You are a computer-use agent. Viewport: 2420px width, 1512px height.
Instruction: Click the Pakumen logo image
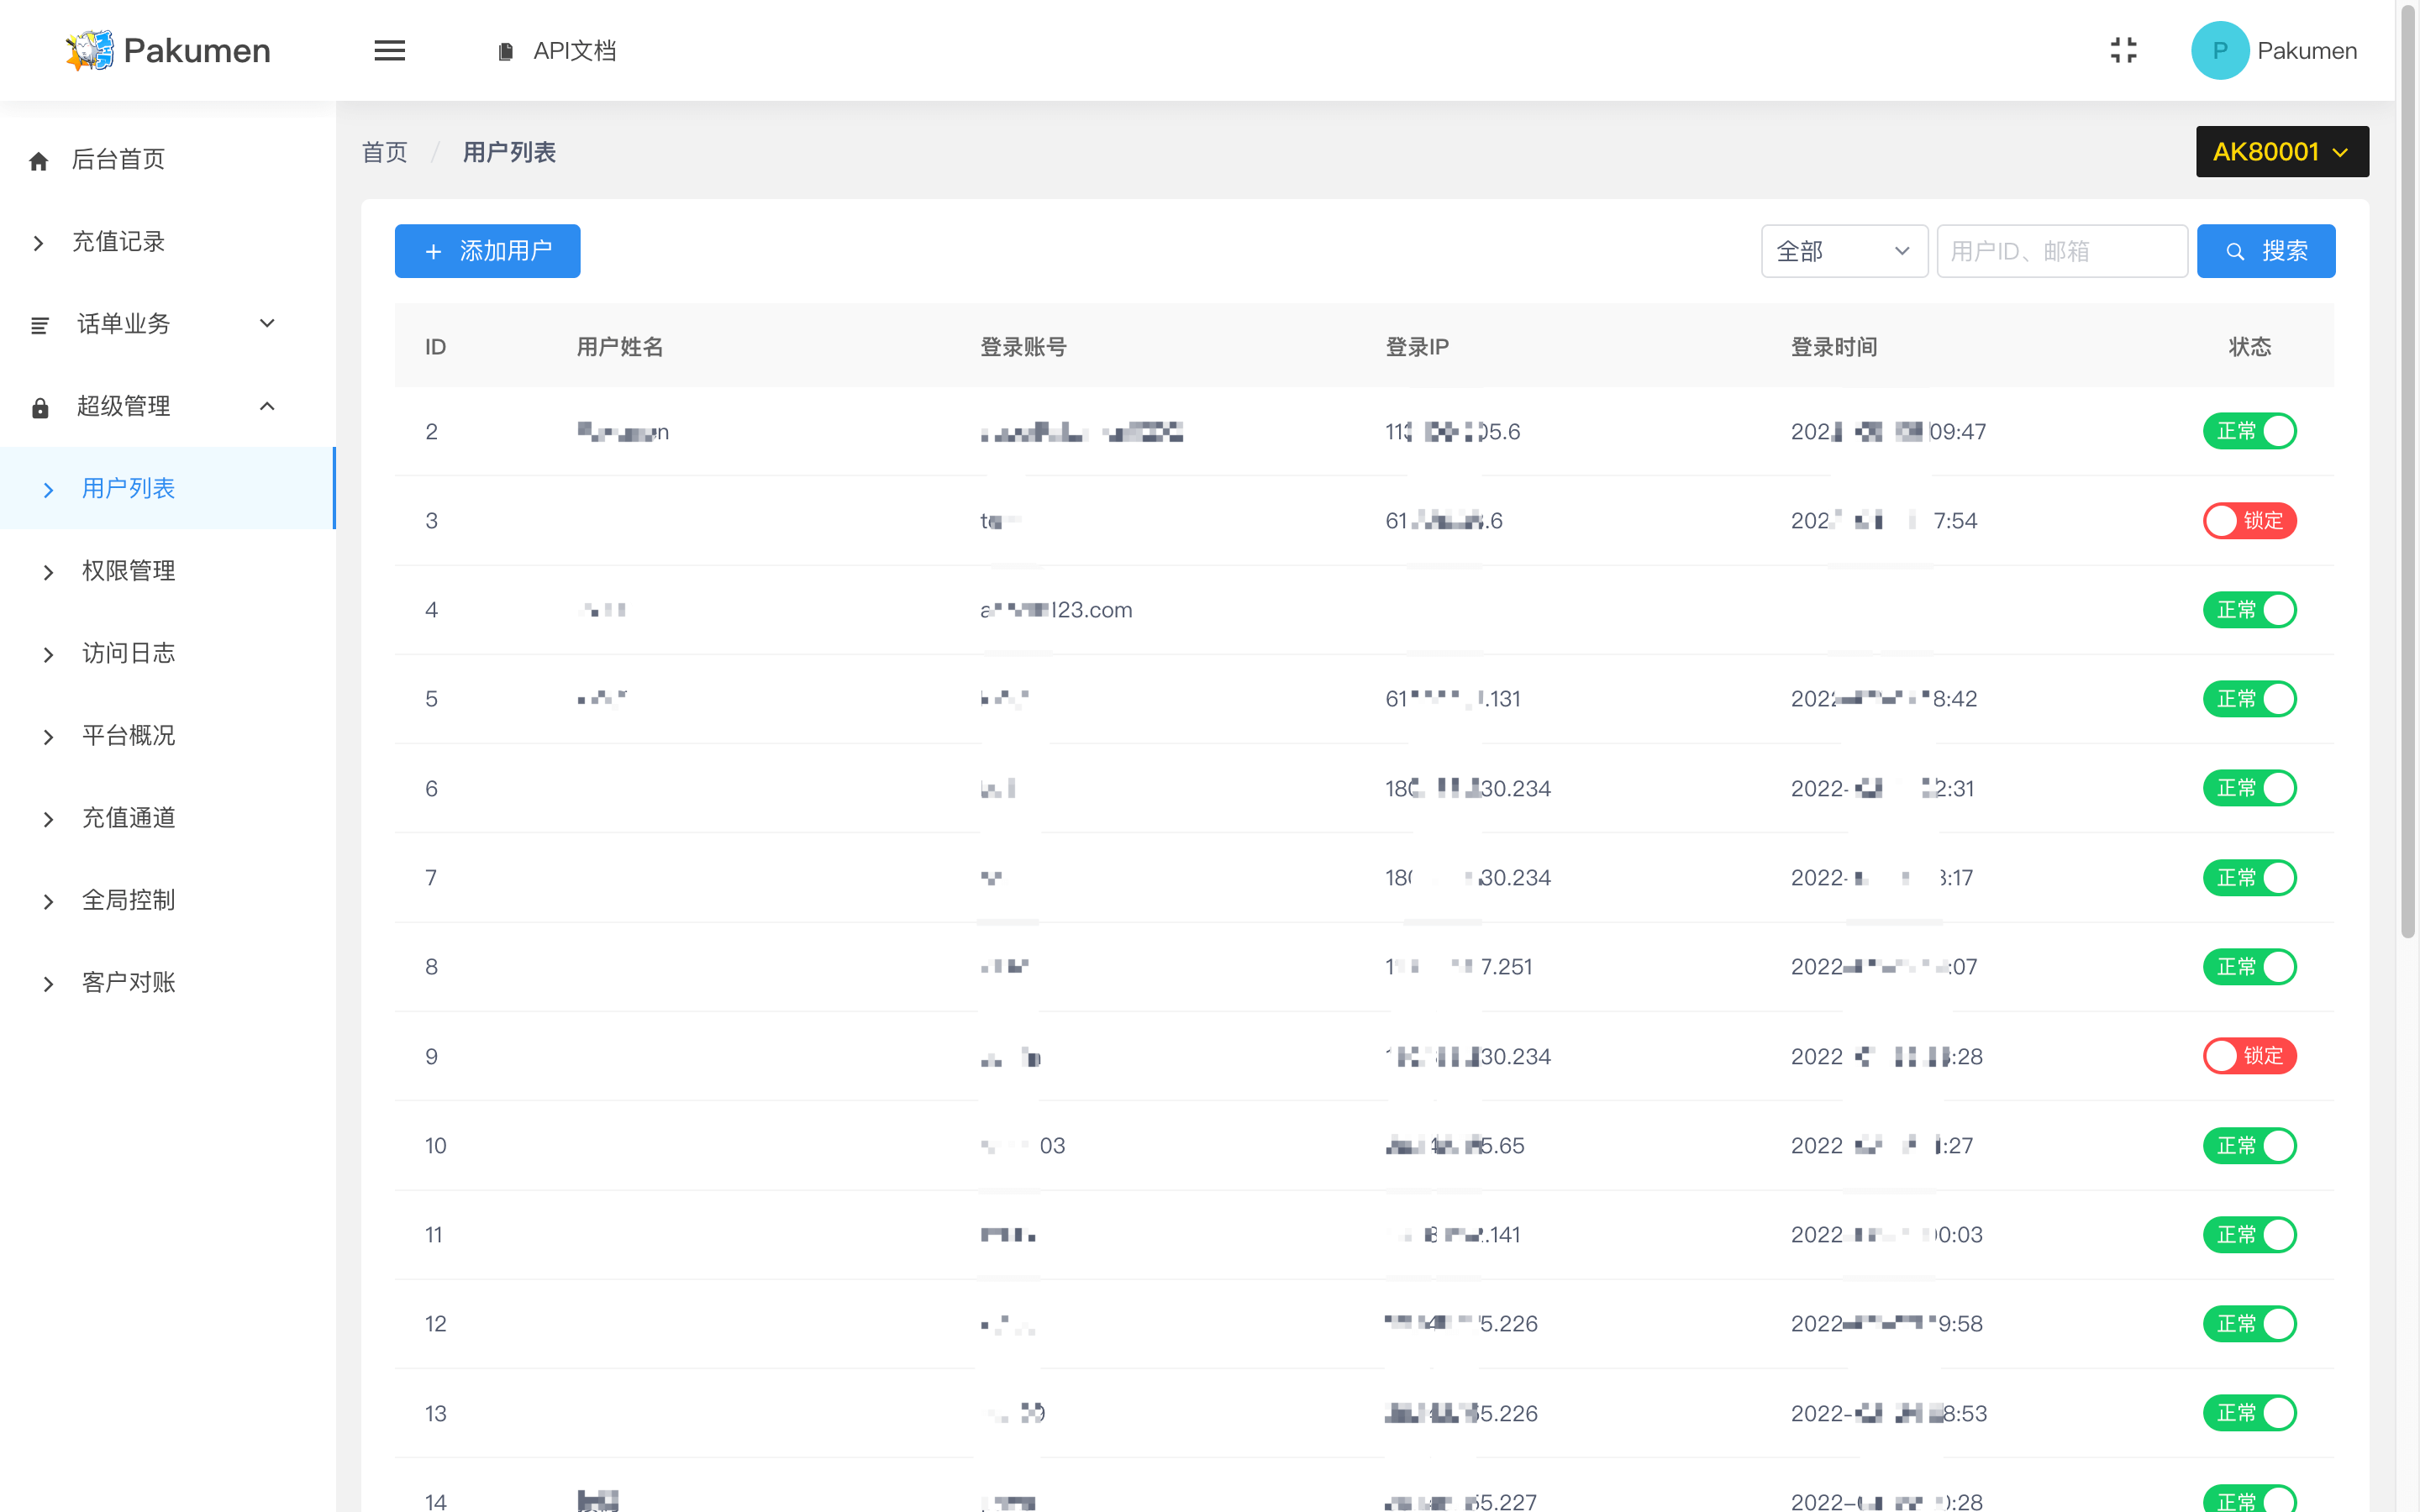[x=89, y=50]
